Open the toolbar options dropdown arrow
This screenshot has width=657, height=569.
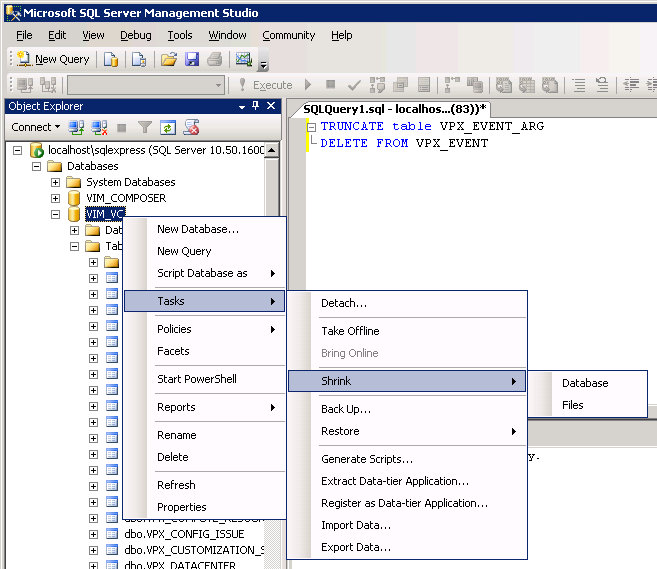[x=264, y=65]
